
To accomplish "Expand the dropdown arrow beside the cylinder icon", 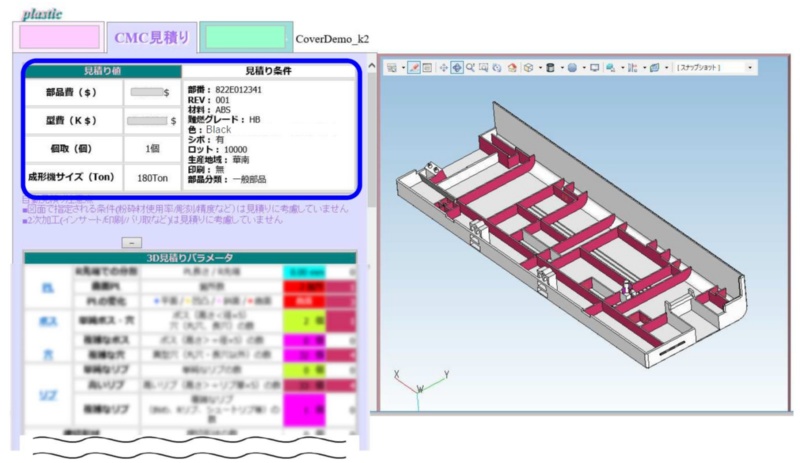I will [560, 68].
